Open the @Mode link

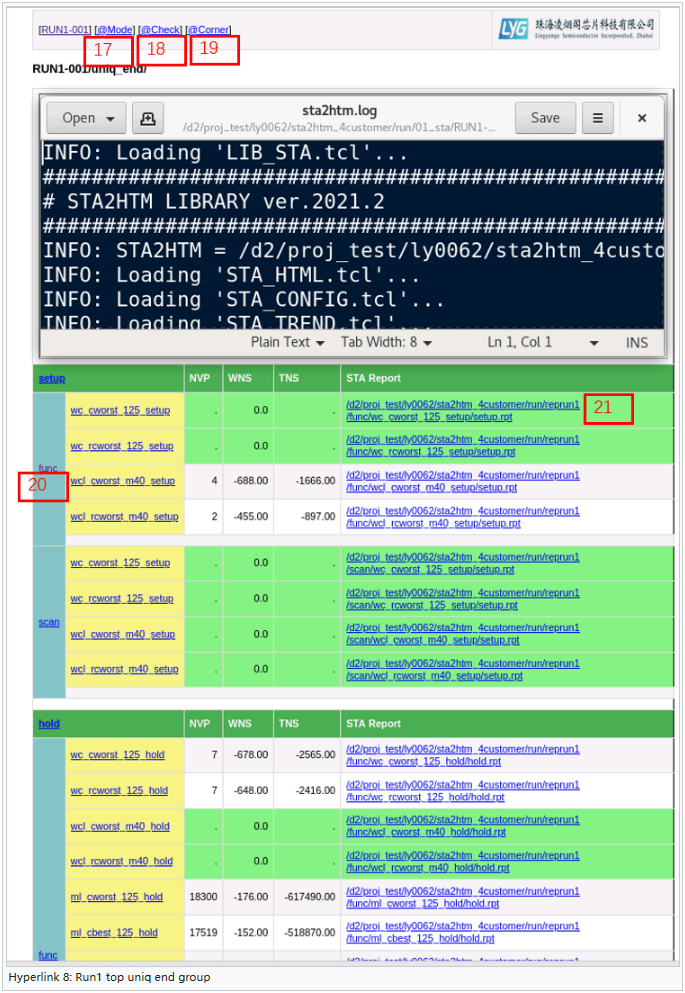click(x=114, y=30)
